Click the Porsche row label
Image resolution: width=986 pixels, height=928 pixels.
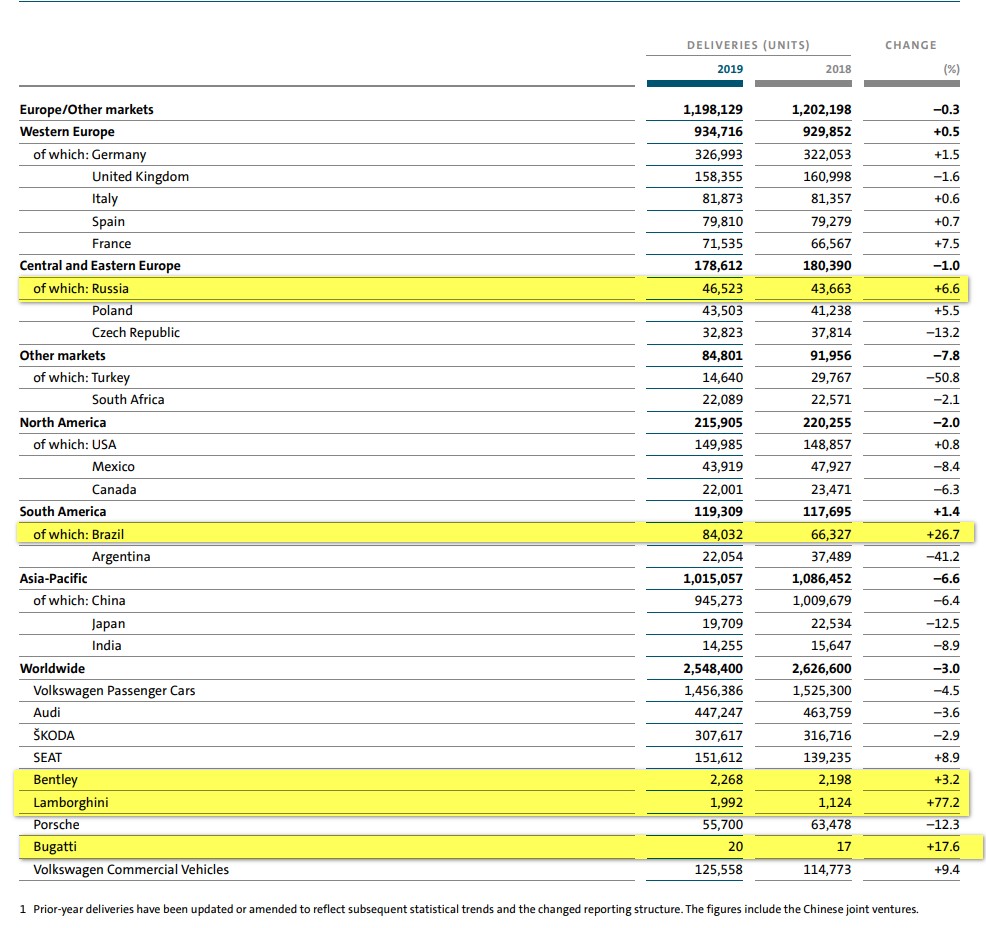point(57,824)
